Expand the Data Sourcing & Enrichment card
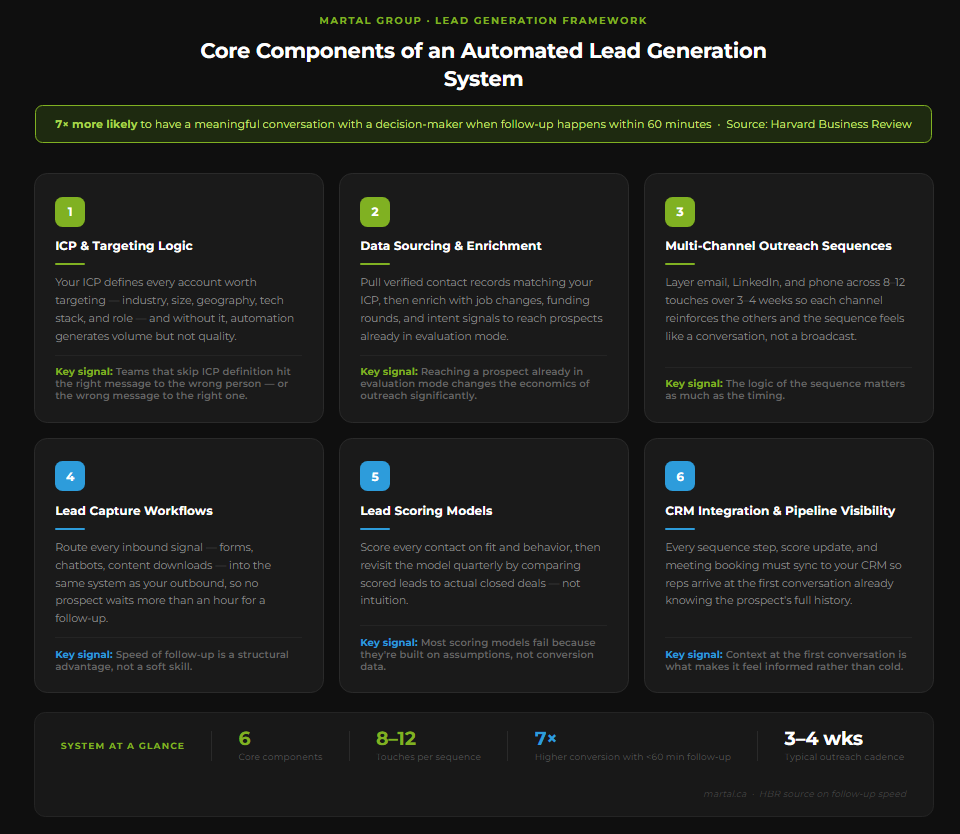960x834 pixels. [x=451, y=246]
